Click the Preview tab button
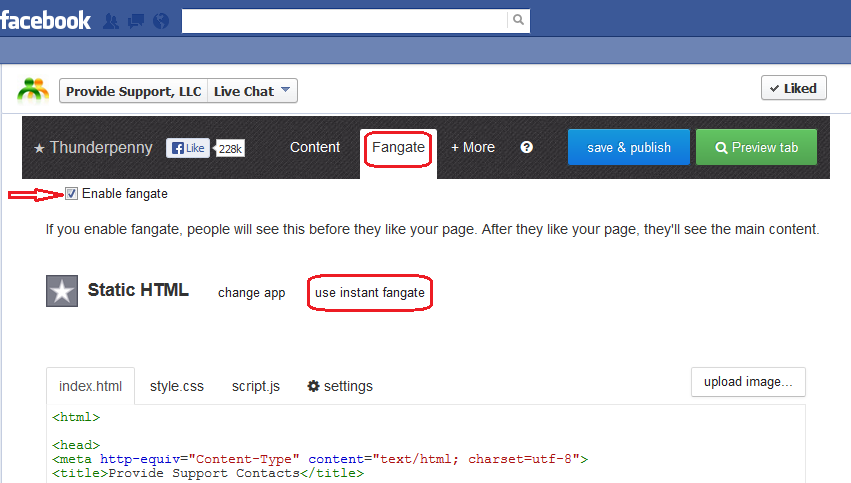The height and width of the screenshot is (483, 851). [x=757, y=147]
